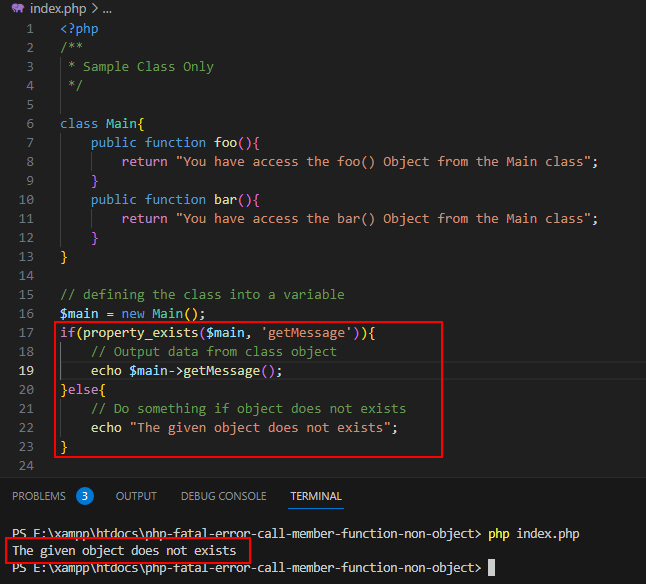Click the problems count badge showing 3
This screenshot has height=584, width=646.
85,496
